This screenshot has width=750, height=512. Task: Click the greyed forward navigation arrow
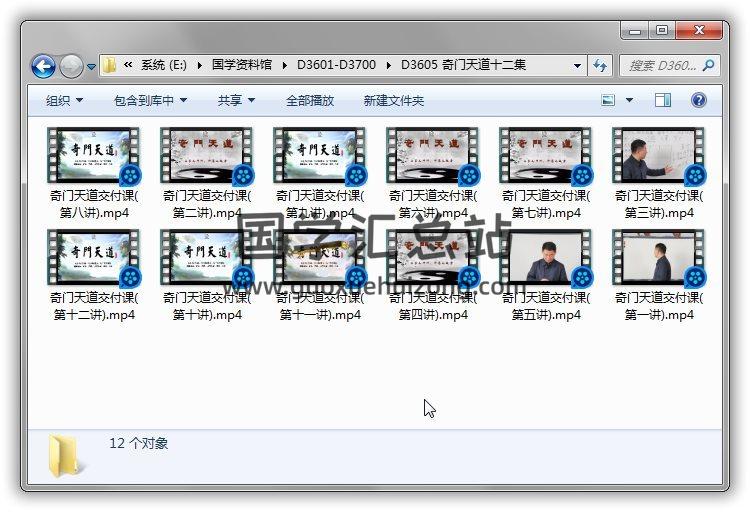coord(71,66)
